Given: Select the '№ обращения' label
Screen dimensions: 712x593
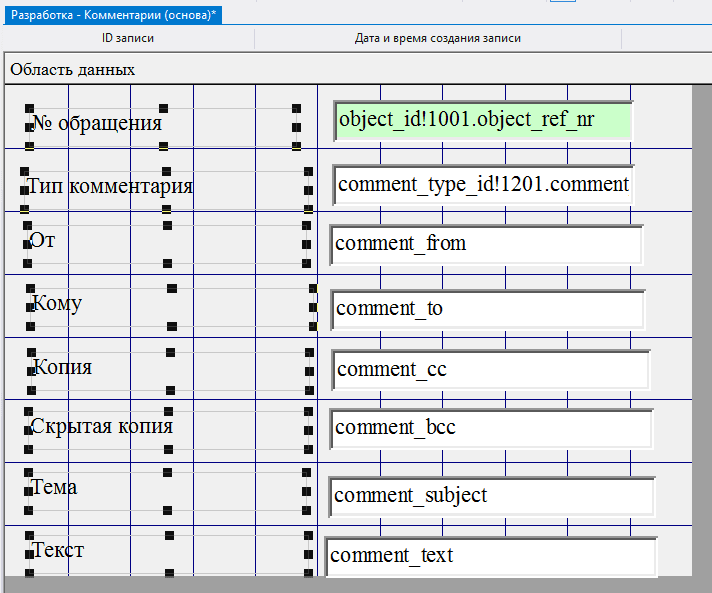Looking at the screenshot, I should [97, 124].
